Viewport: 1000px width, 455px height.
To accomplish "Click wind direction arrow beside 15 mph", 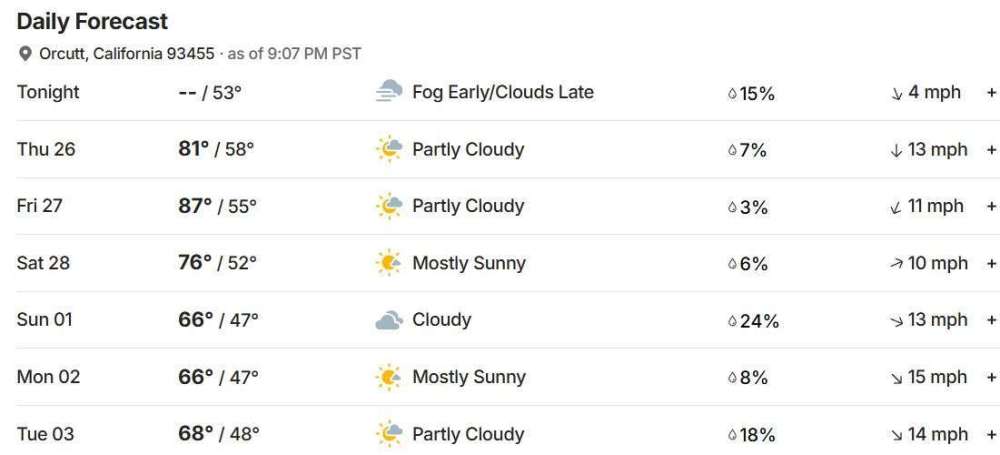I will tap(896, 378).
